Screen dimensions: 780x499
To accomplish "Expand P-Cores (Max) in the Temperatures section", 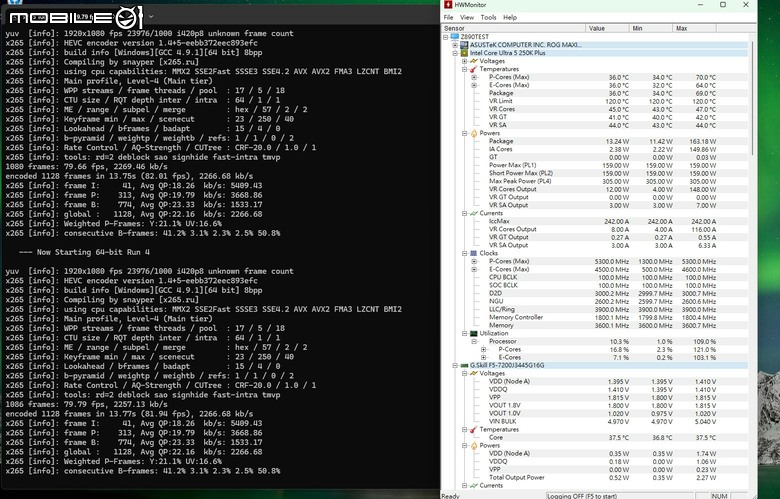I will (474, 77).
